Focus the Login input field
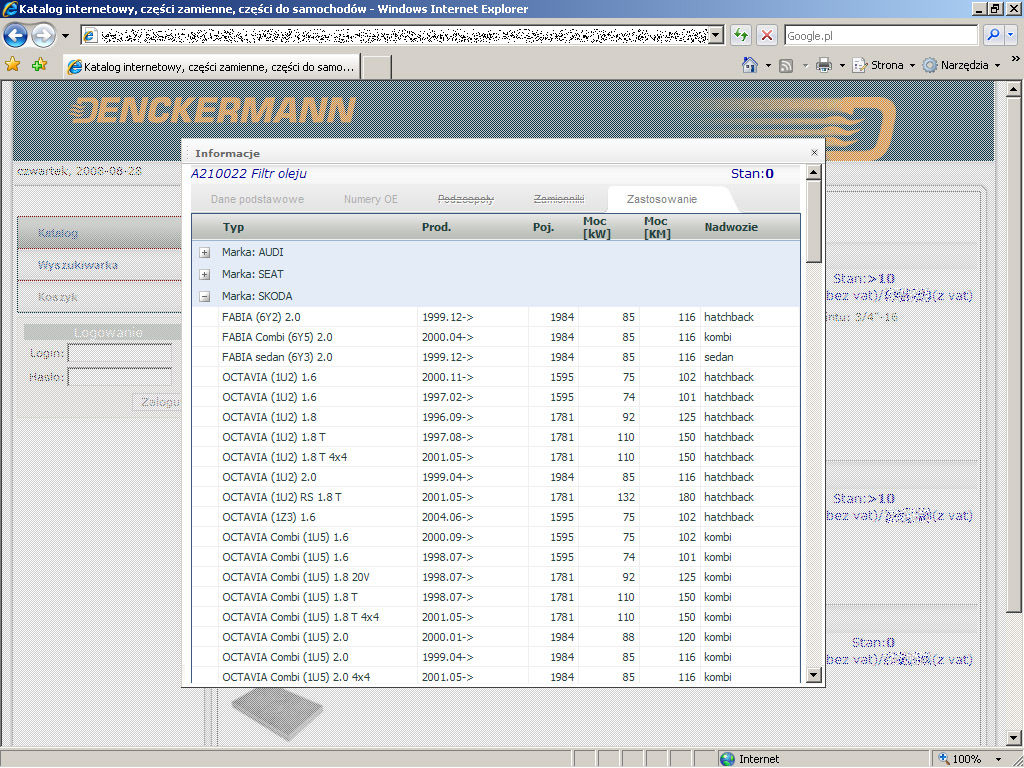1024x768 pixels. [120, 353]
